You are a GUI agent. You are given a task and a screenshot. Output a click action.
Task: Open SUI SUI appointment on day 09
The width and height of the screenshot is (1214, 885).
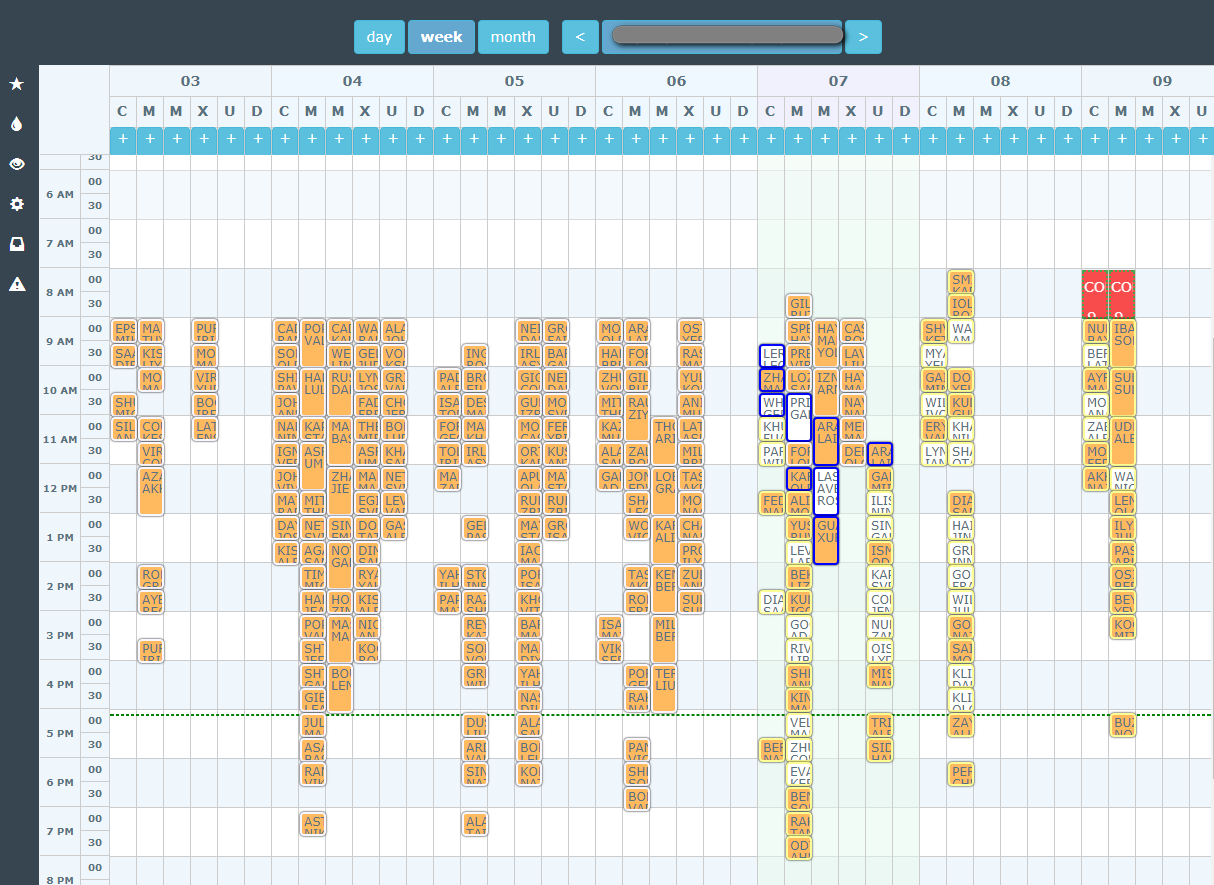(1123, 393)
